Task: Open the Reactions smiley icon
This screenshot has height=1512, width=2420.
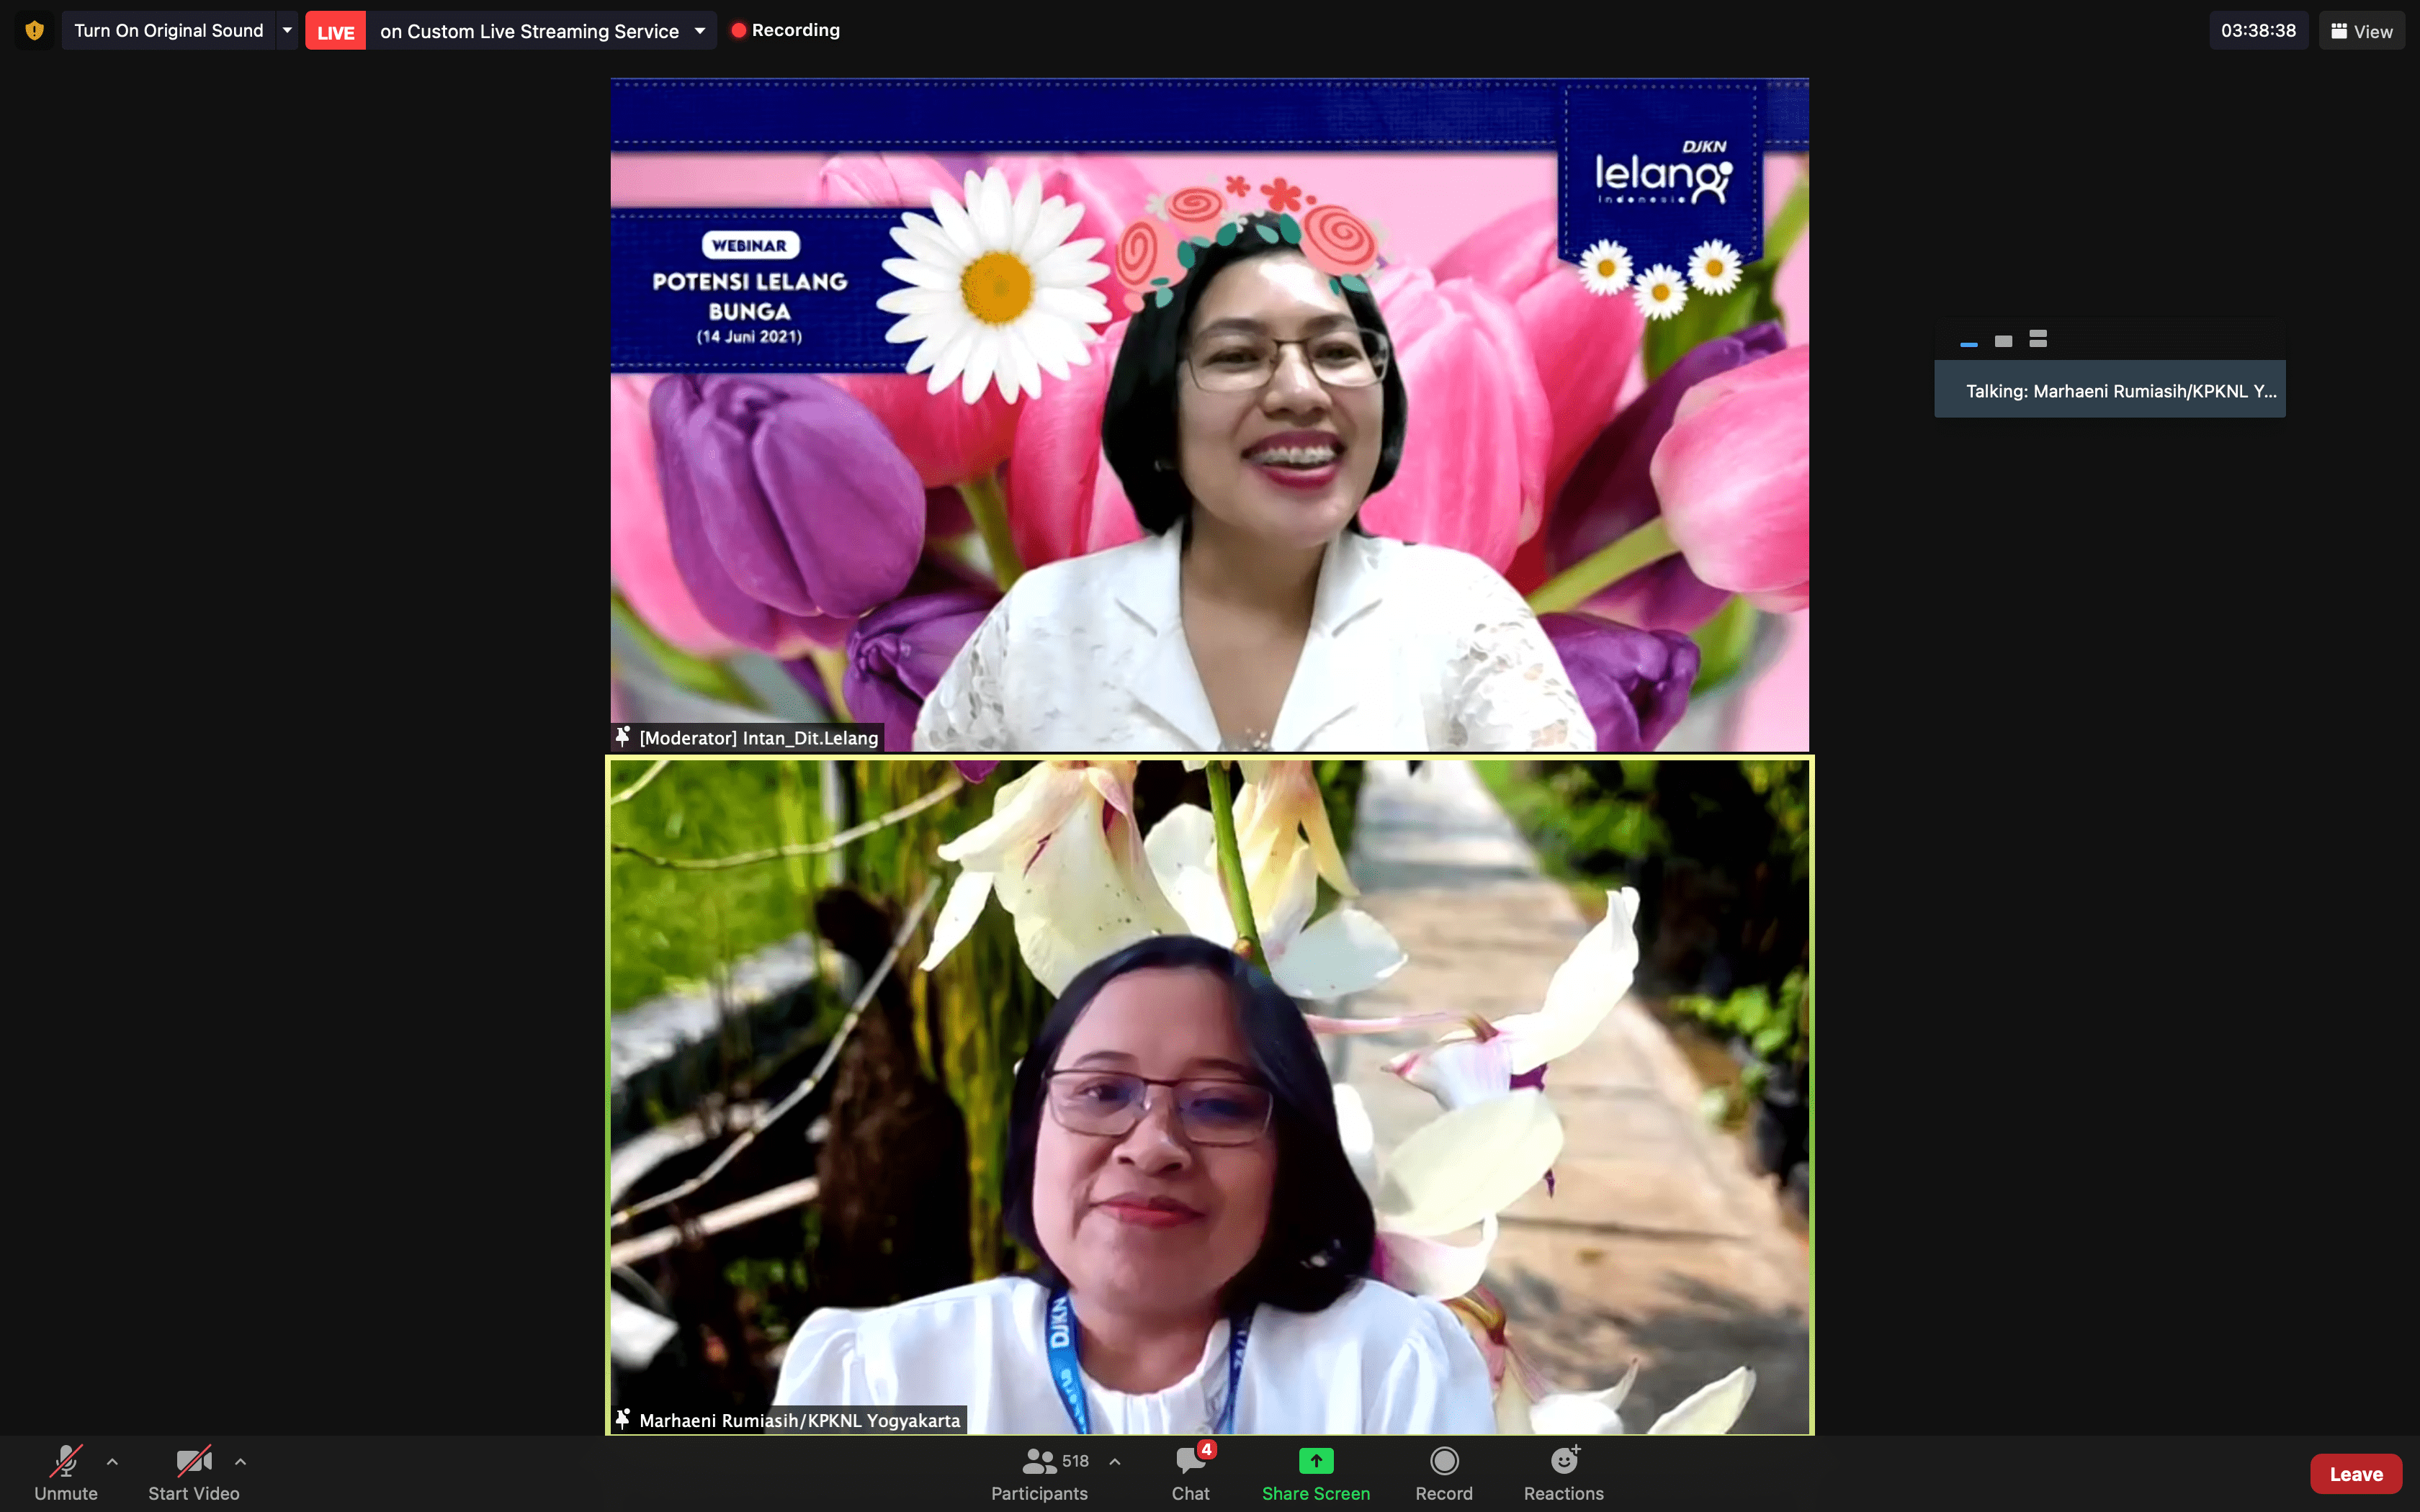Action: point(1563,1462)
